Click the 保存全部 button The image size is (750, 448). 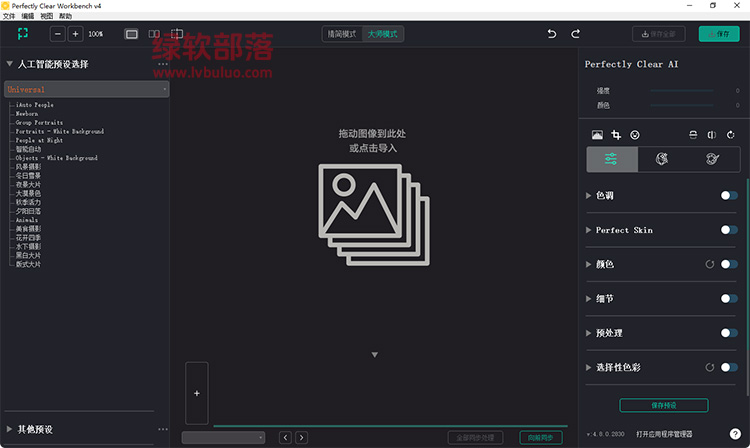tap(659, 34)
